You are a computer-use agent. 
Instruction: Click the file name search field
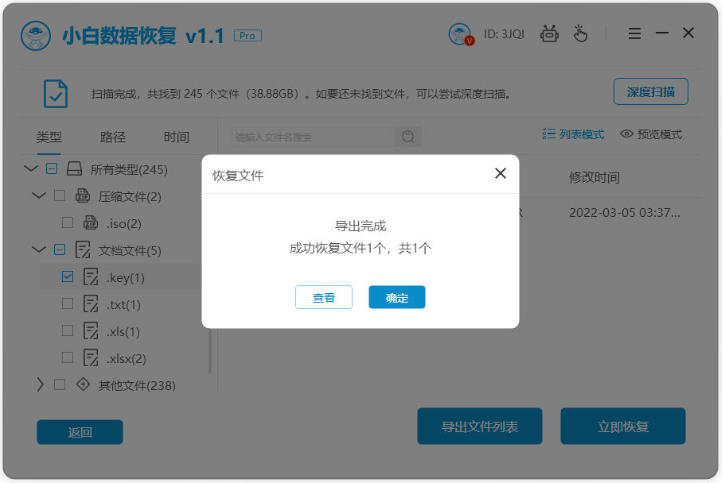click(x=310, y=137)
